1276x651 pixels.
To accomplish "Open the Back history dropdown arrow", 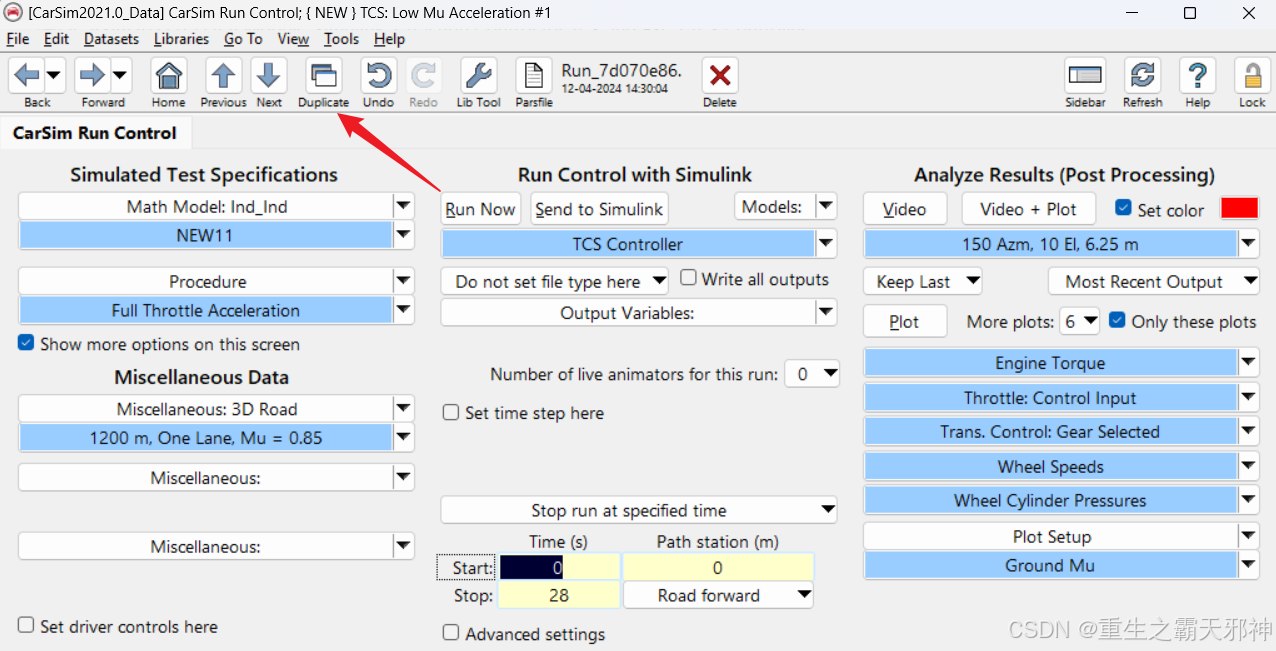I will pyautogui.click(x=54, y=75).
